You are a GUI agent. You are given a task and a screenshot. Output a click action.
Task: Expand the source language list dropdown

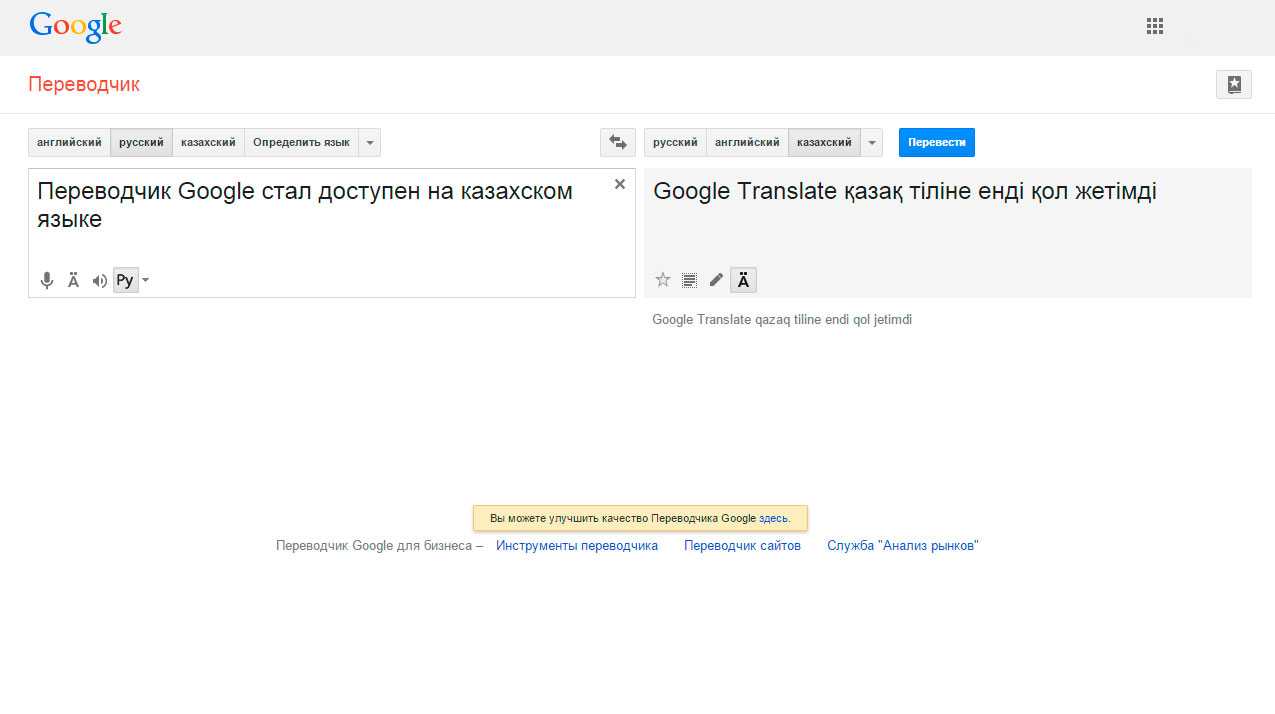(369, 143)
